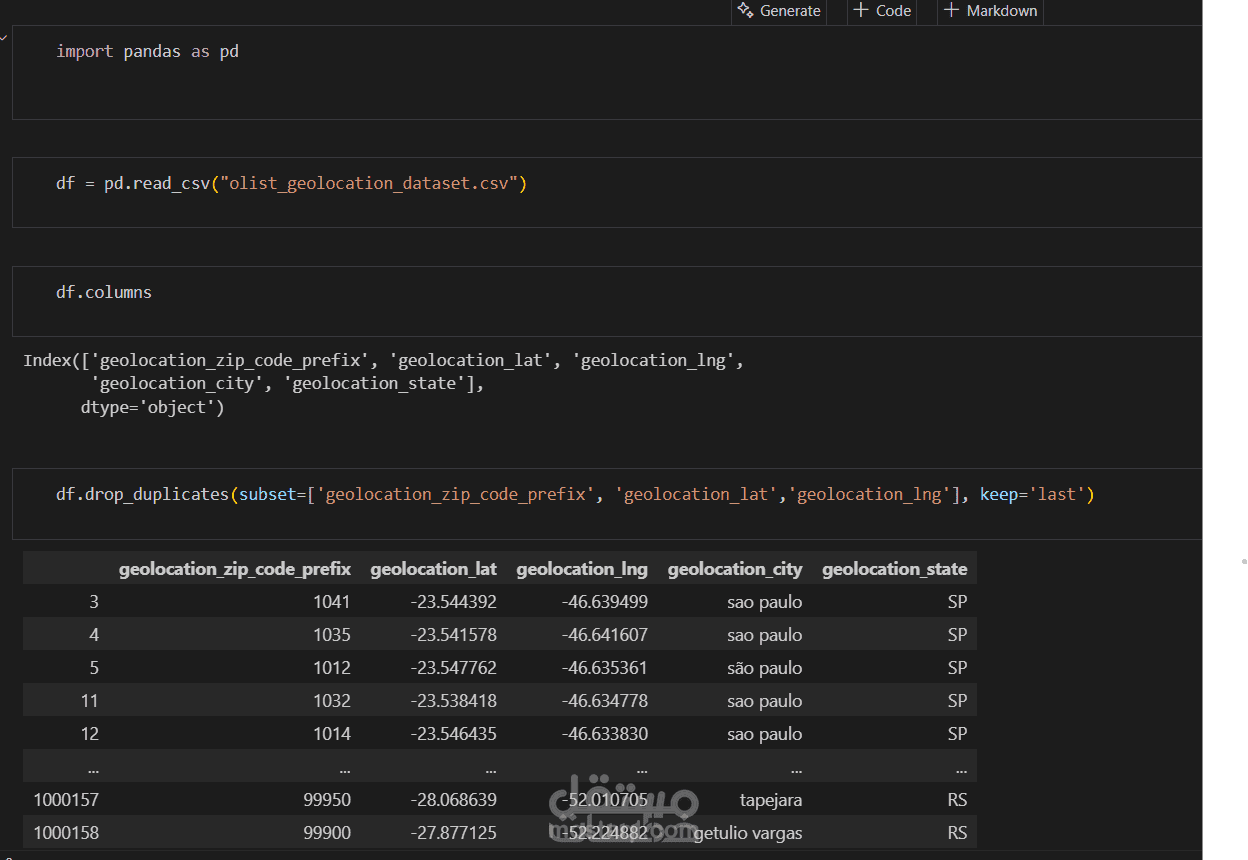Screen dimensions: 1248x860
Task: Select the df.columns code cell
Action: pyautogui.click(x=104, y=293)
